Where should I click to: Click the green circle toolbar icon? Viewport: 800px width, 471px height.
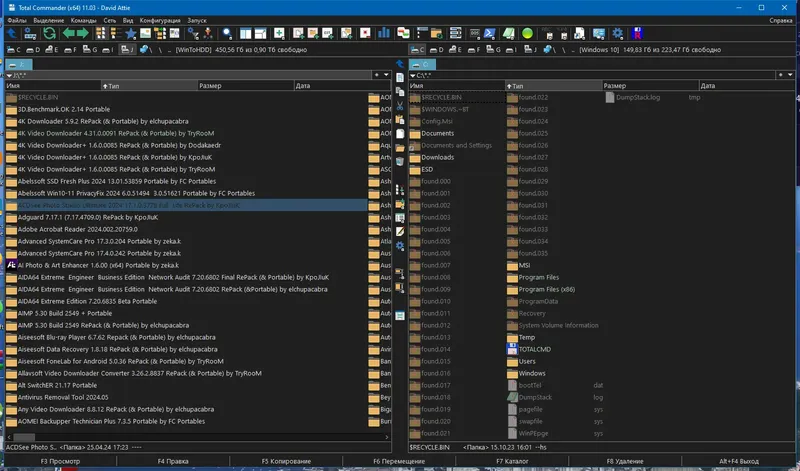527,33
